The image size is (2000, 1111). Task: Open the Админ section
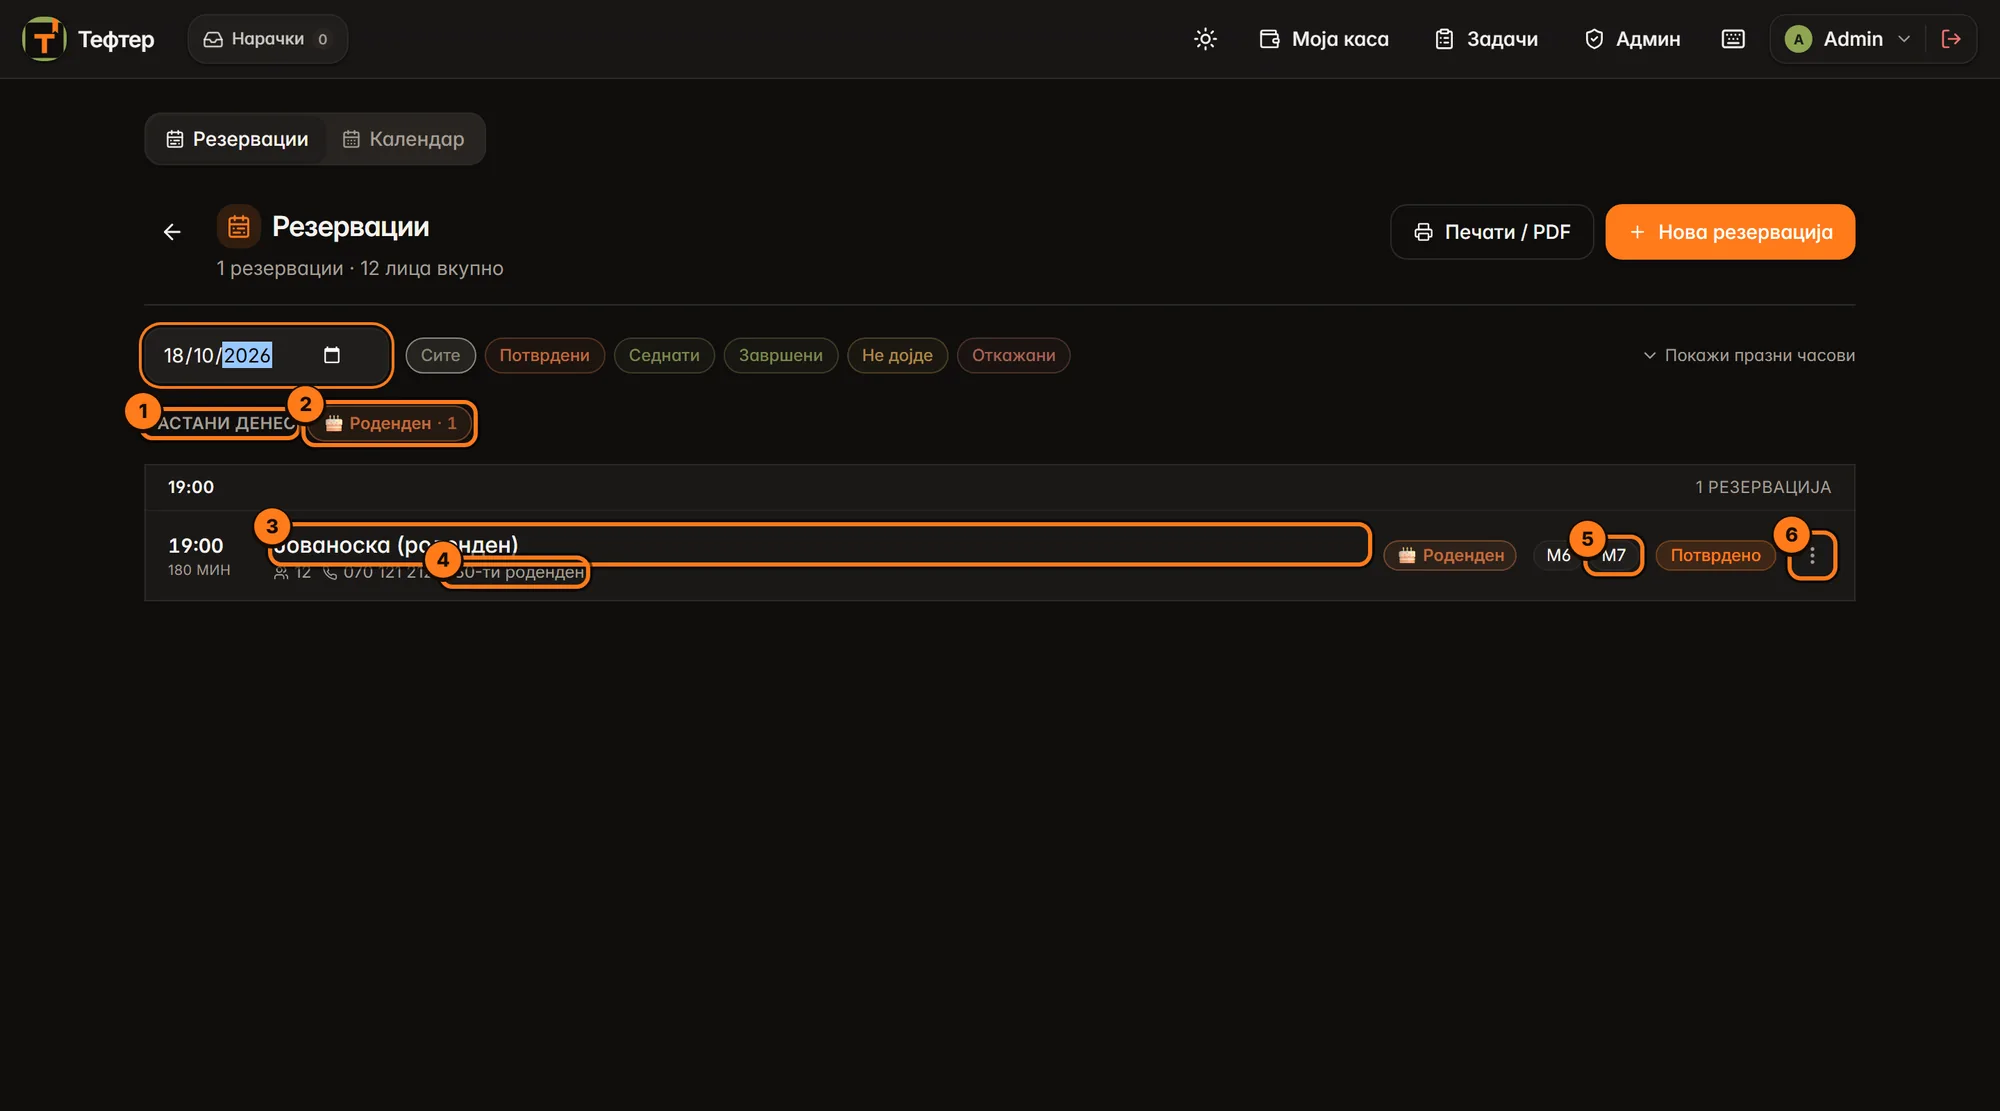[1632, 39]
